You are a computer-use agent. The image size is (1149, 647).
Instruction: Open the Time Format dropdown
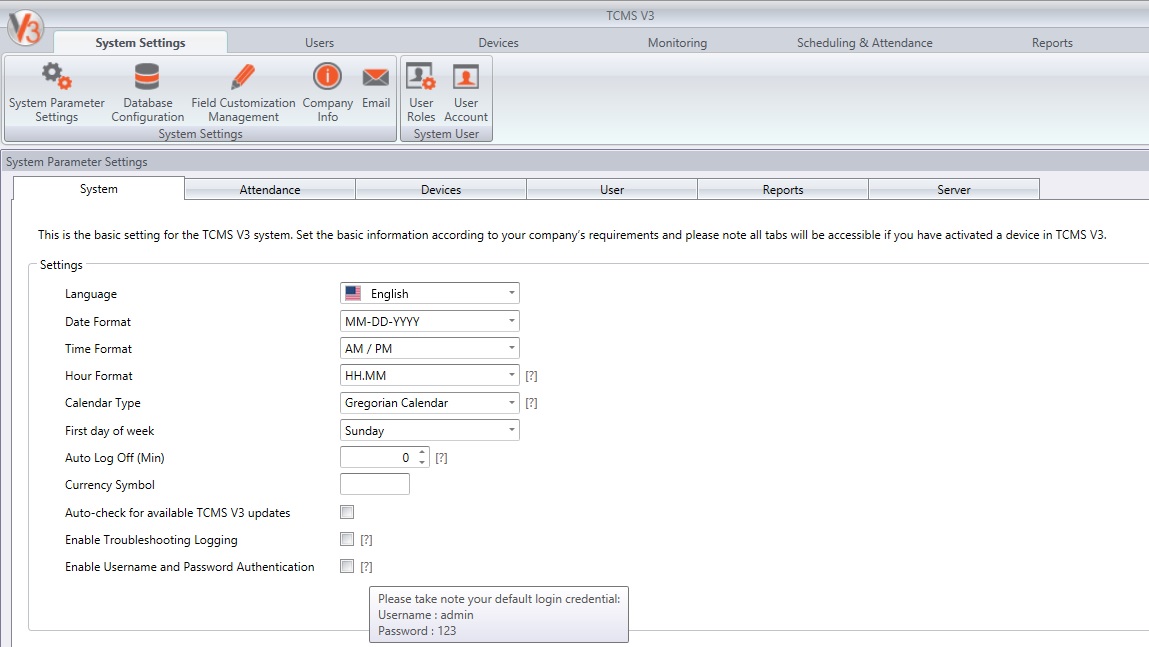[429, 348]
